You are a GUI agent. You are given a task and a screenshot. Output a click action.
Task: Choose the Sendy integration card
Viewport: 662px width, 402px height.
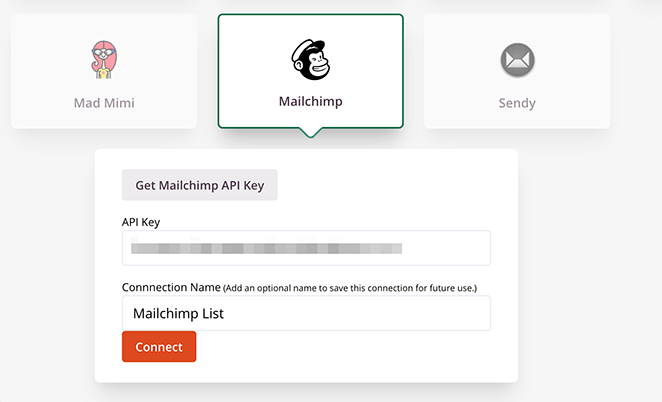517,71
